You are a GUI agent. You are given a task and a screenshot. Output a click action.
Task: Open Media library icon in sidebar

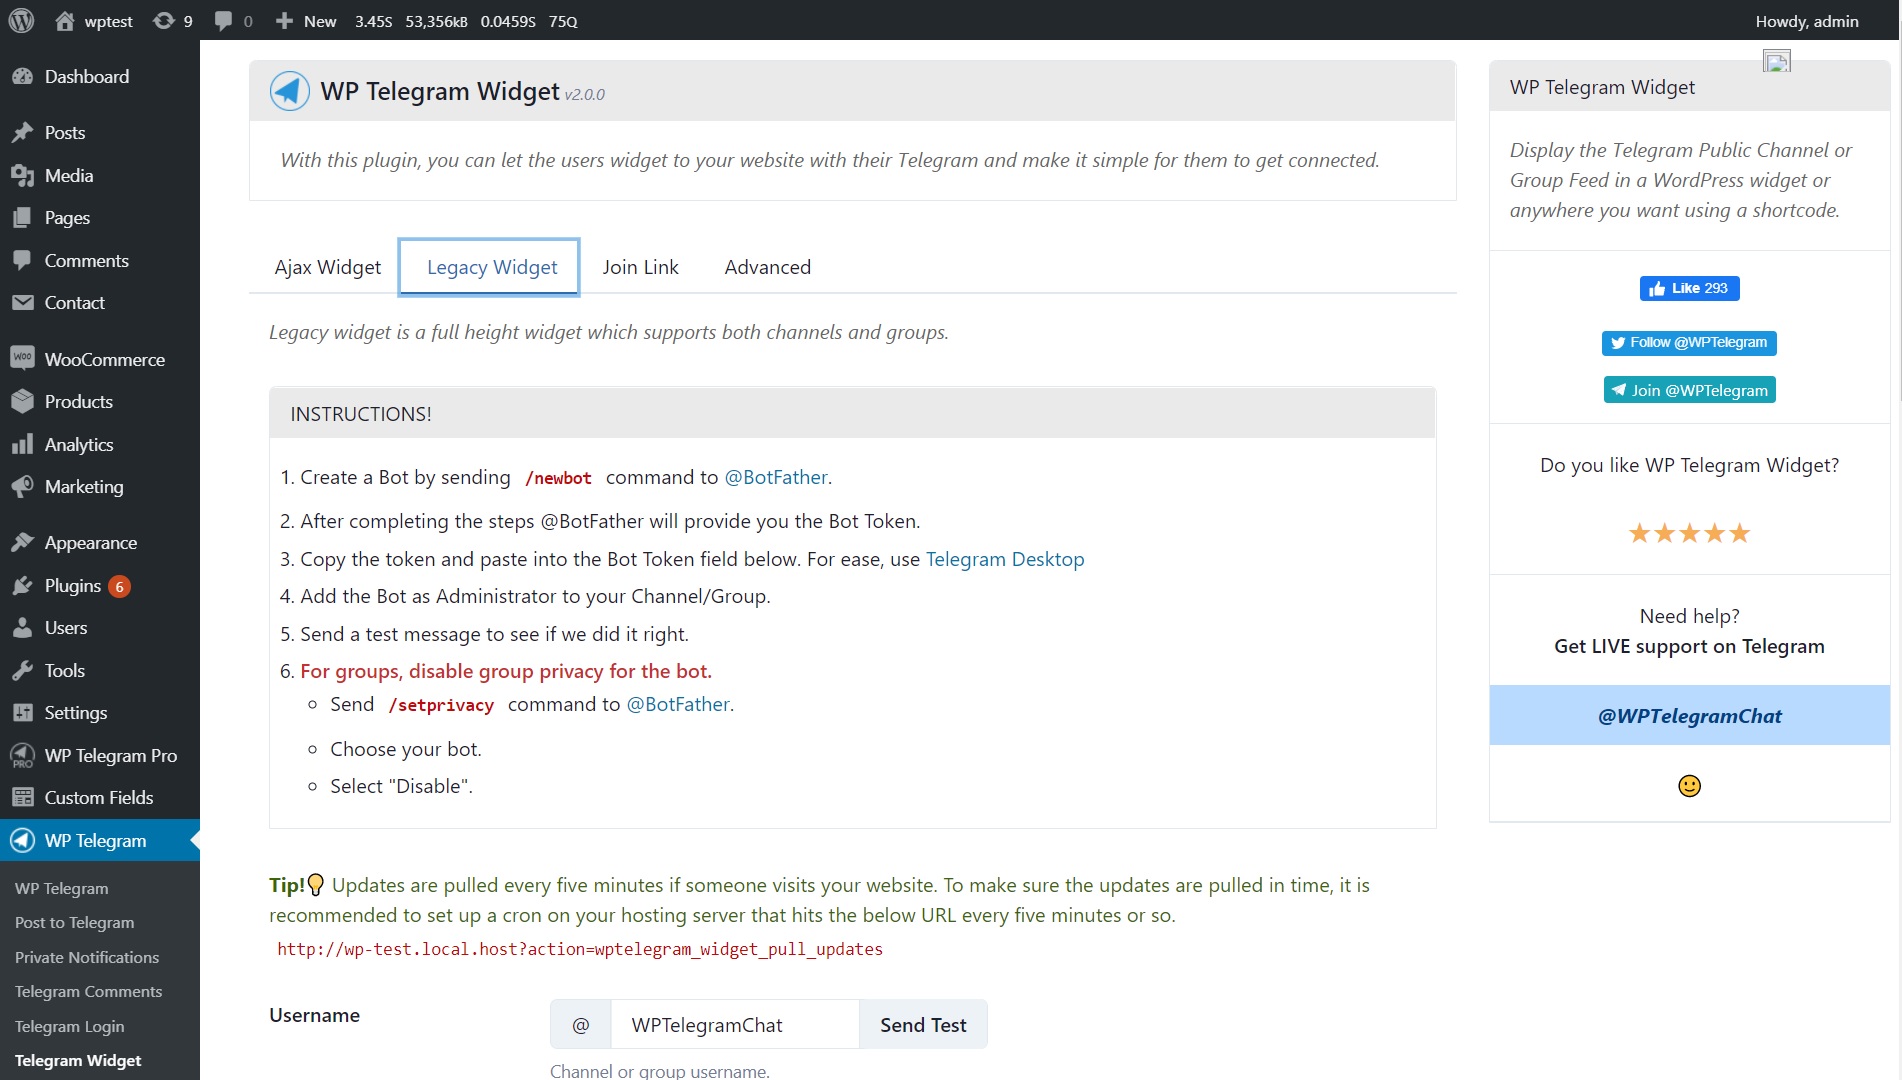coord(22,176)
